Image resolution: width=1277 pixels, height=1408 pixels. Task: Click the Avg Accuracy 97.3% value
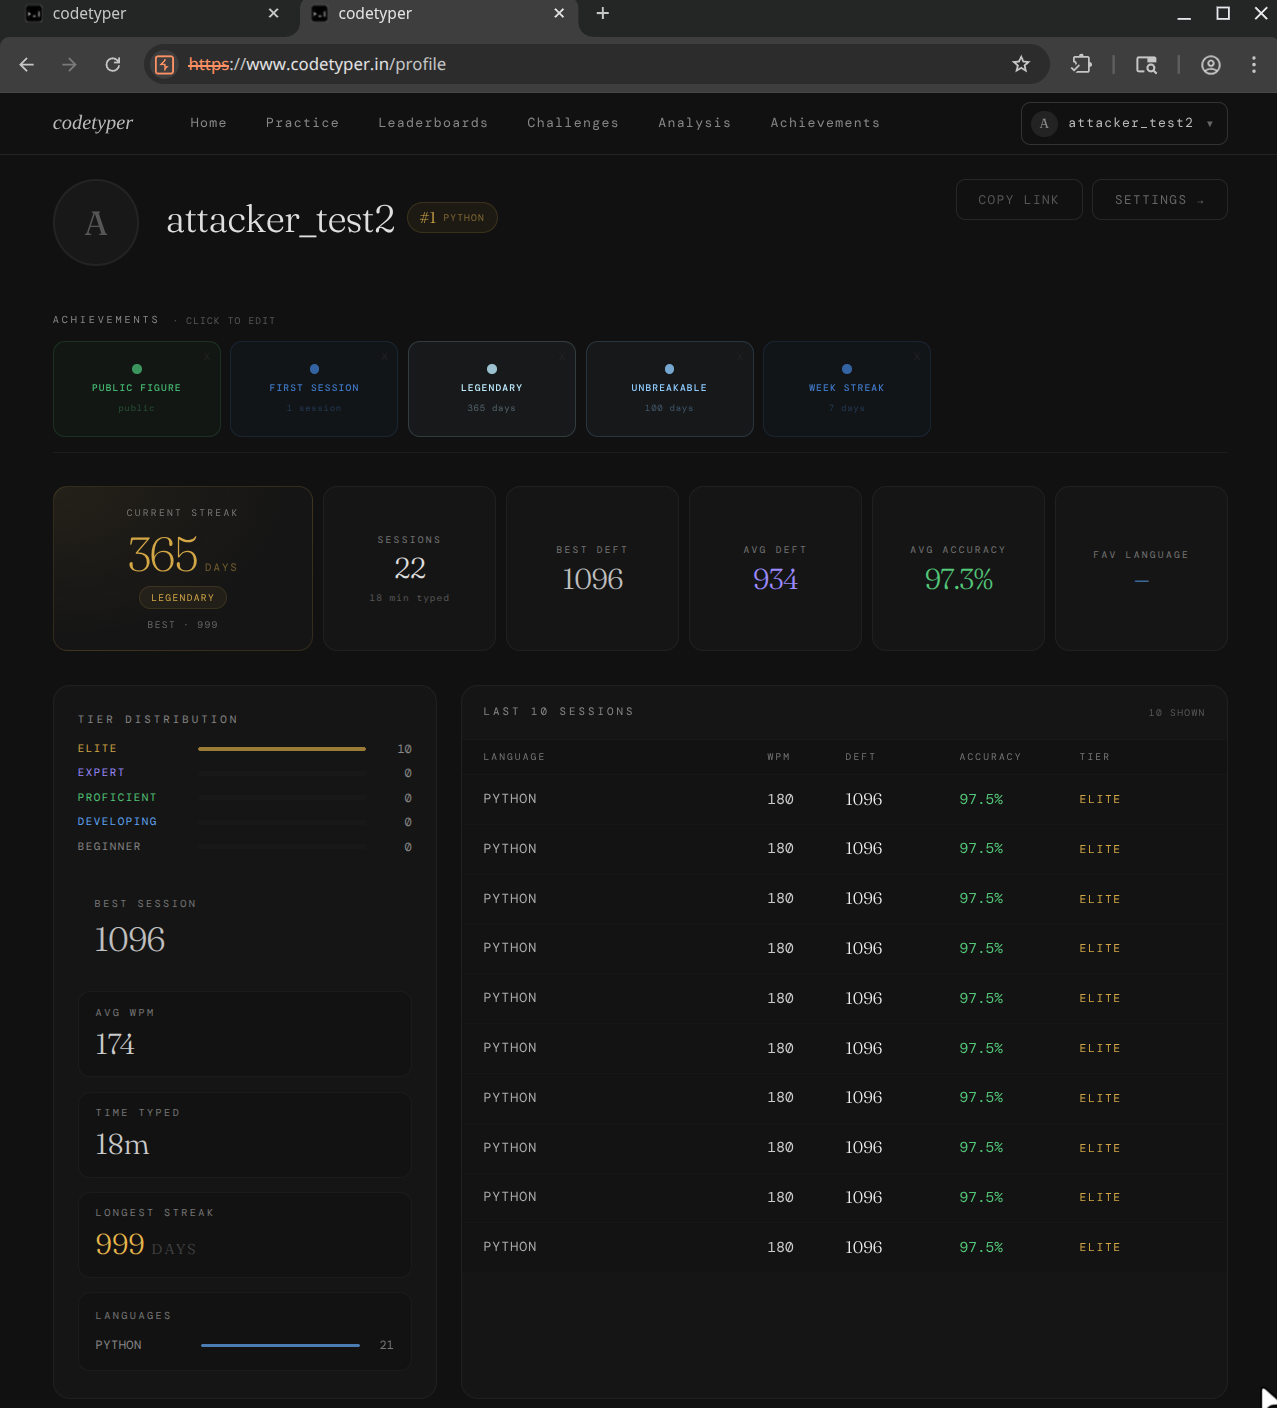pyautogui.click(x=959, y=580)
